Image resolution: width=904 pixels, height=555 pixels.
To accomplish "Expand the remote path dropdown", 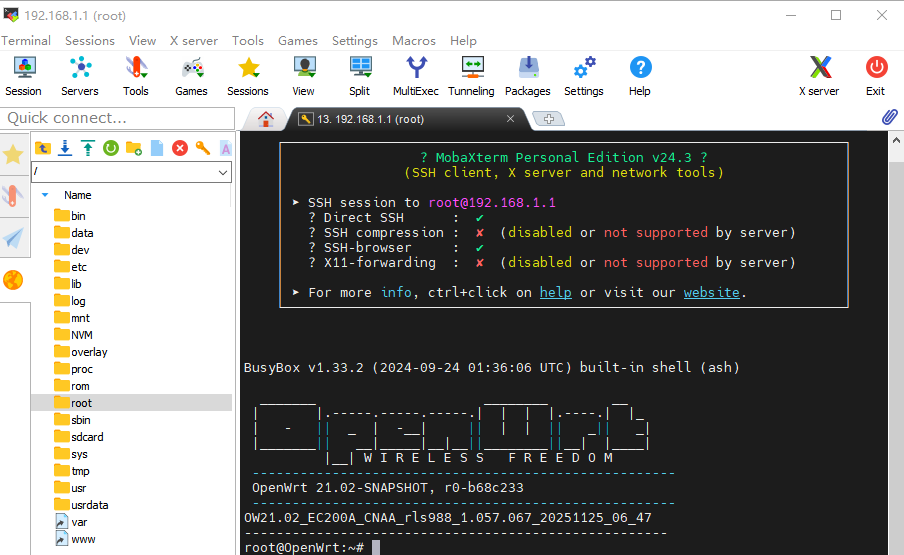I will coord(223,172).
